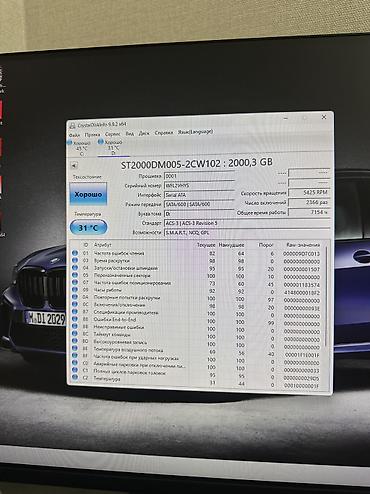Click the Общее время работы hours value

click(x=309, y=212)
